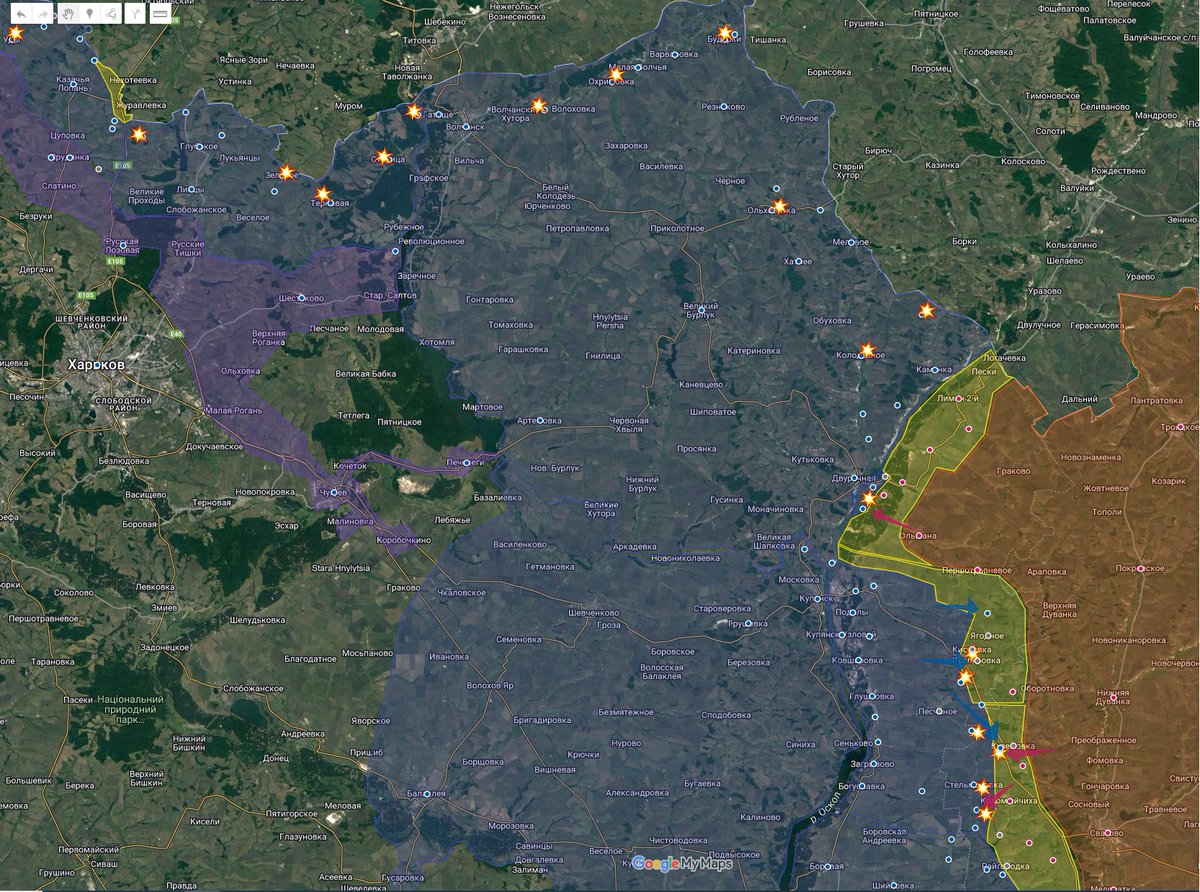Click the Волохов Яр village label
Viewport: 1200px width, 892px height.
click(490, 685)
